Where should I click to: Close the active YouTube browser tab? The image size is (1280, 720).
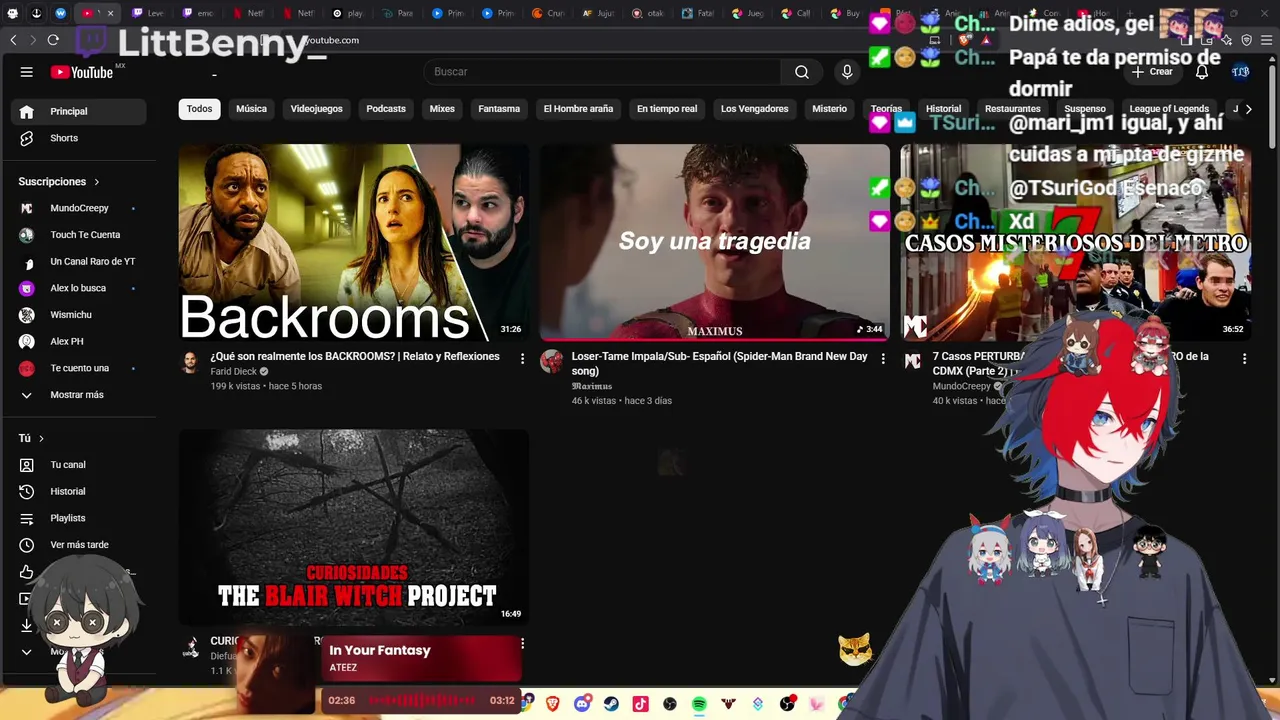[x=111, y=13]
